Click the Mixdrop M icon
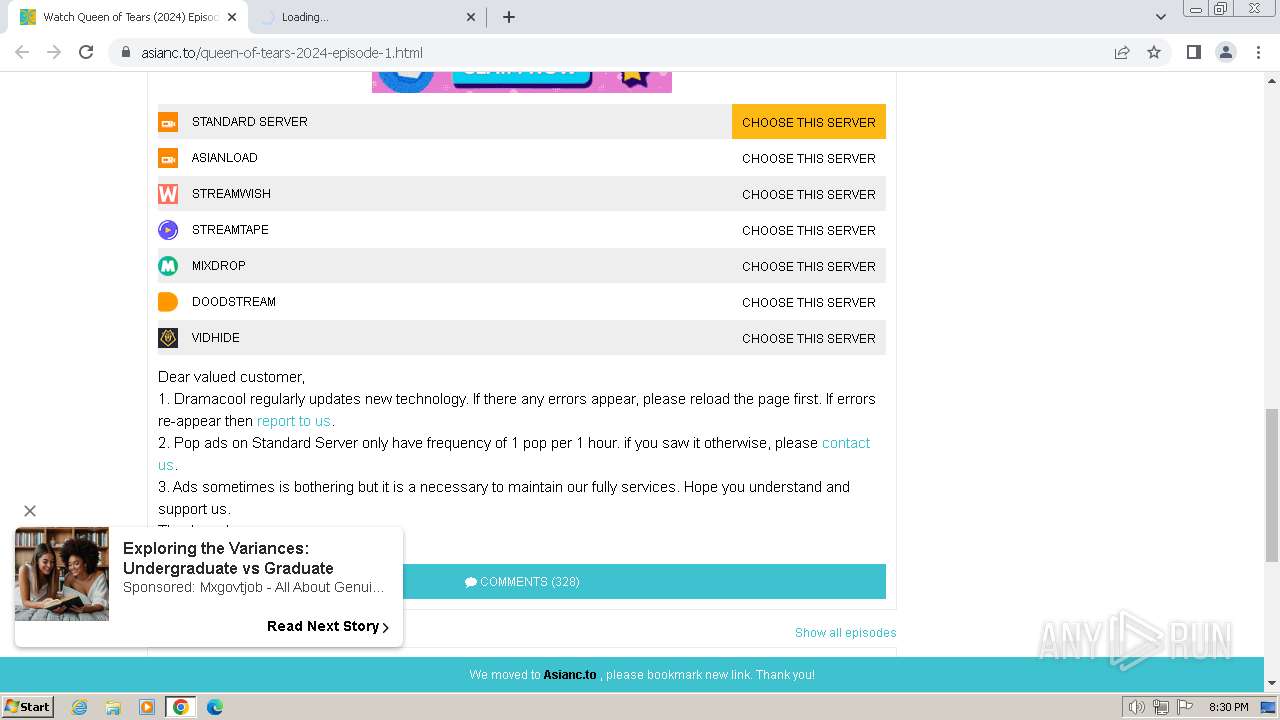Viewport: 1280px width, 720px height. (168, 266)
